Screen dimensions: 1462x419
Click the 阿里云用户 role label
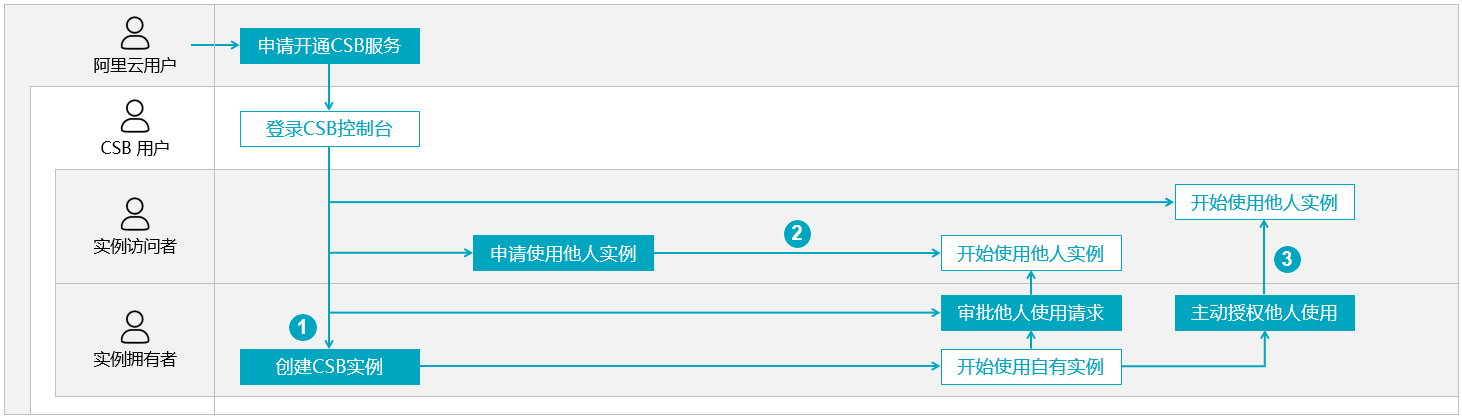[x=135, y=67]
